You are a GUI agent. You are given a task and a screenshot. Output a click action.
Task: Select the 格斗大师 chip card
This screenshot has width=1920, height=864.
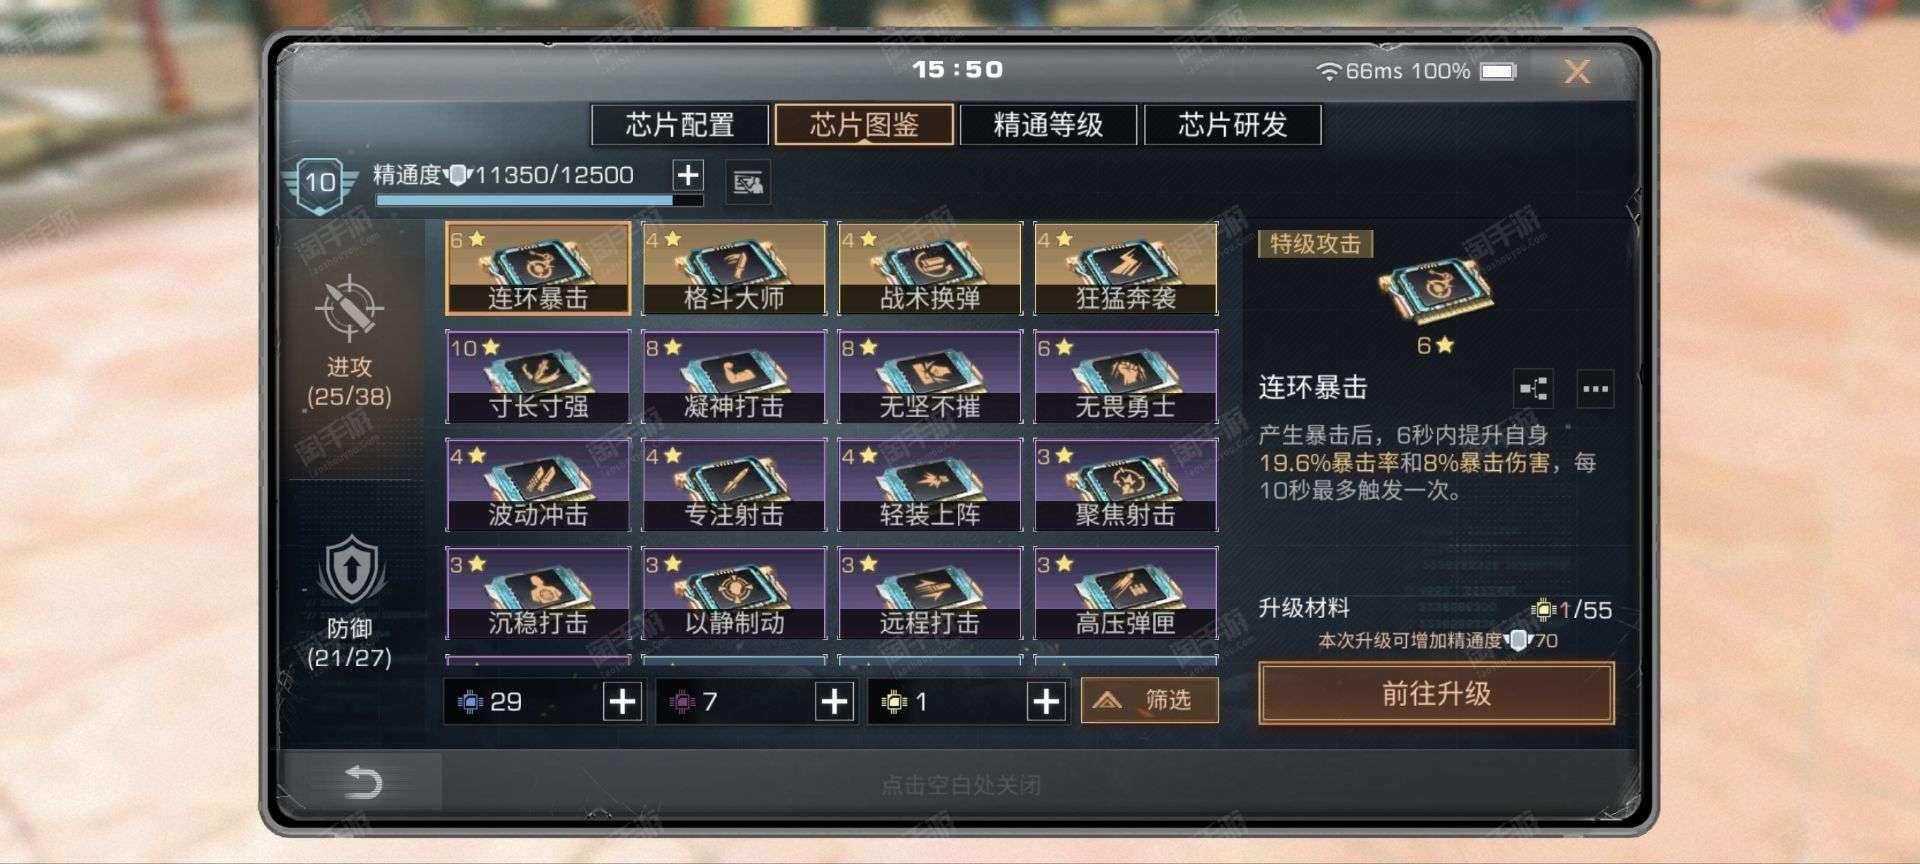point(734,268)
